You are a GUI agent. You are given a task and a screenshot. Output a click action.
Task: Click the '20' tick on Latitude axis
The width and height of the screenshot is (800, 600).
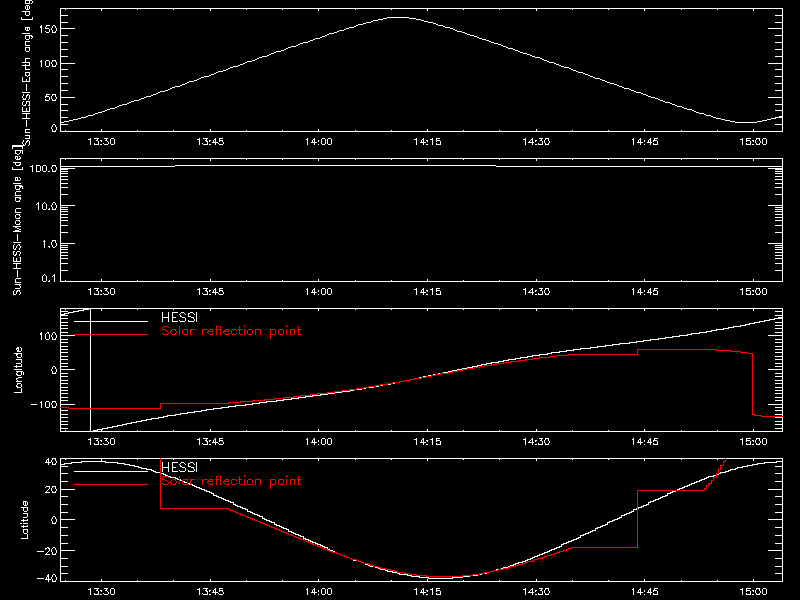point(51,490)
